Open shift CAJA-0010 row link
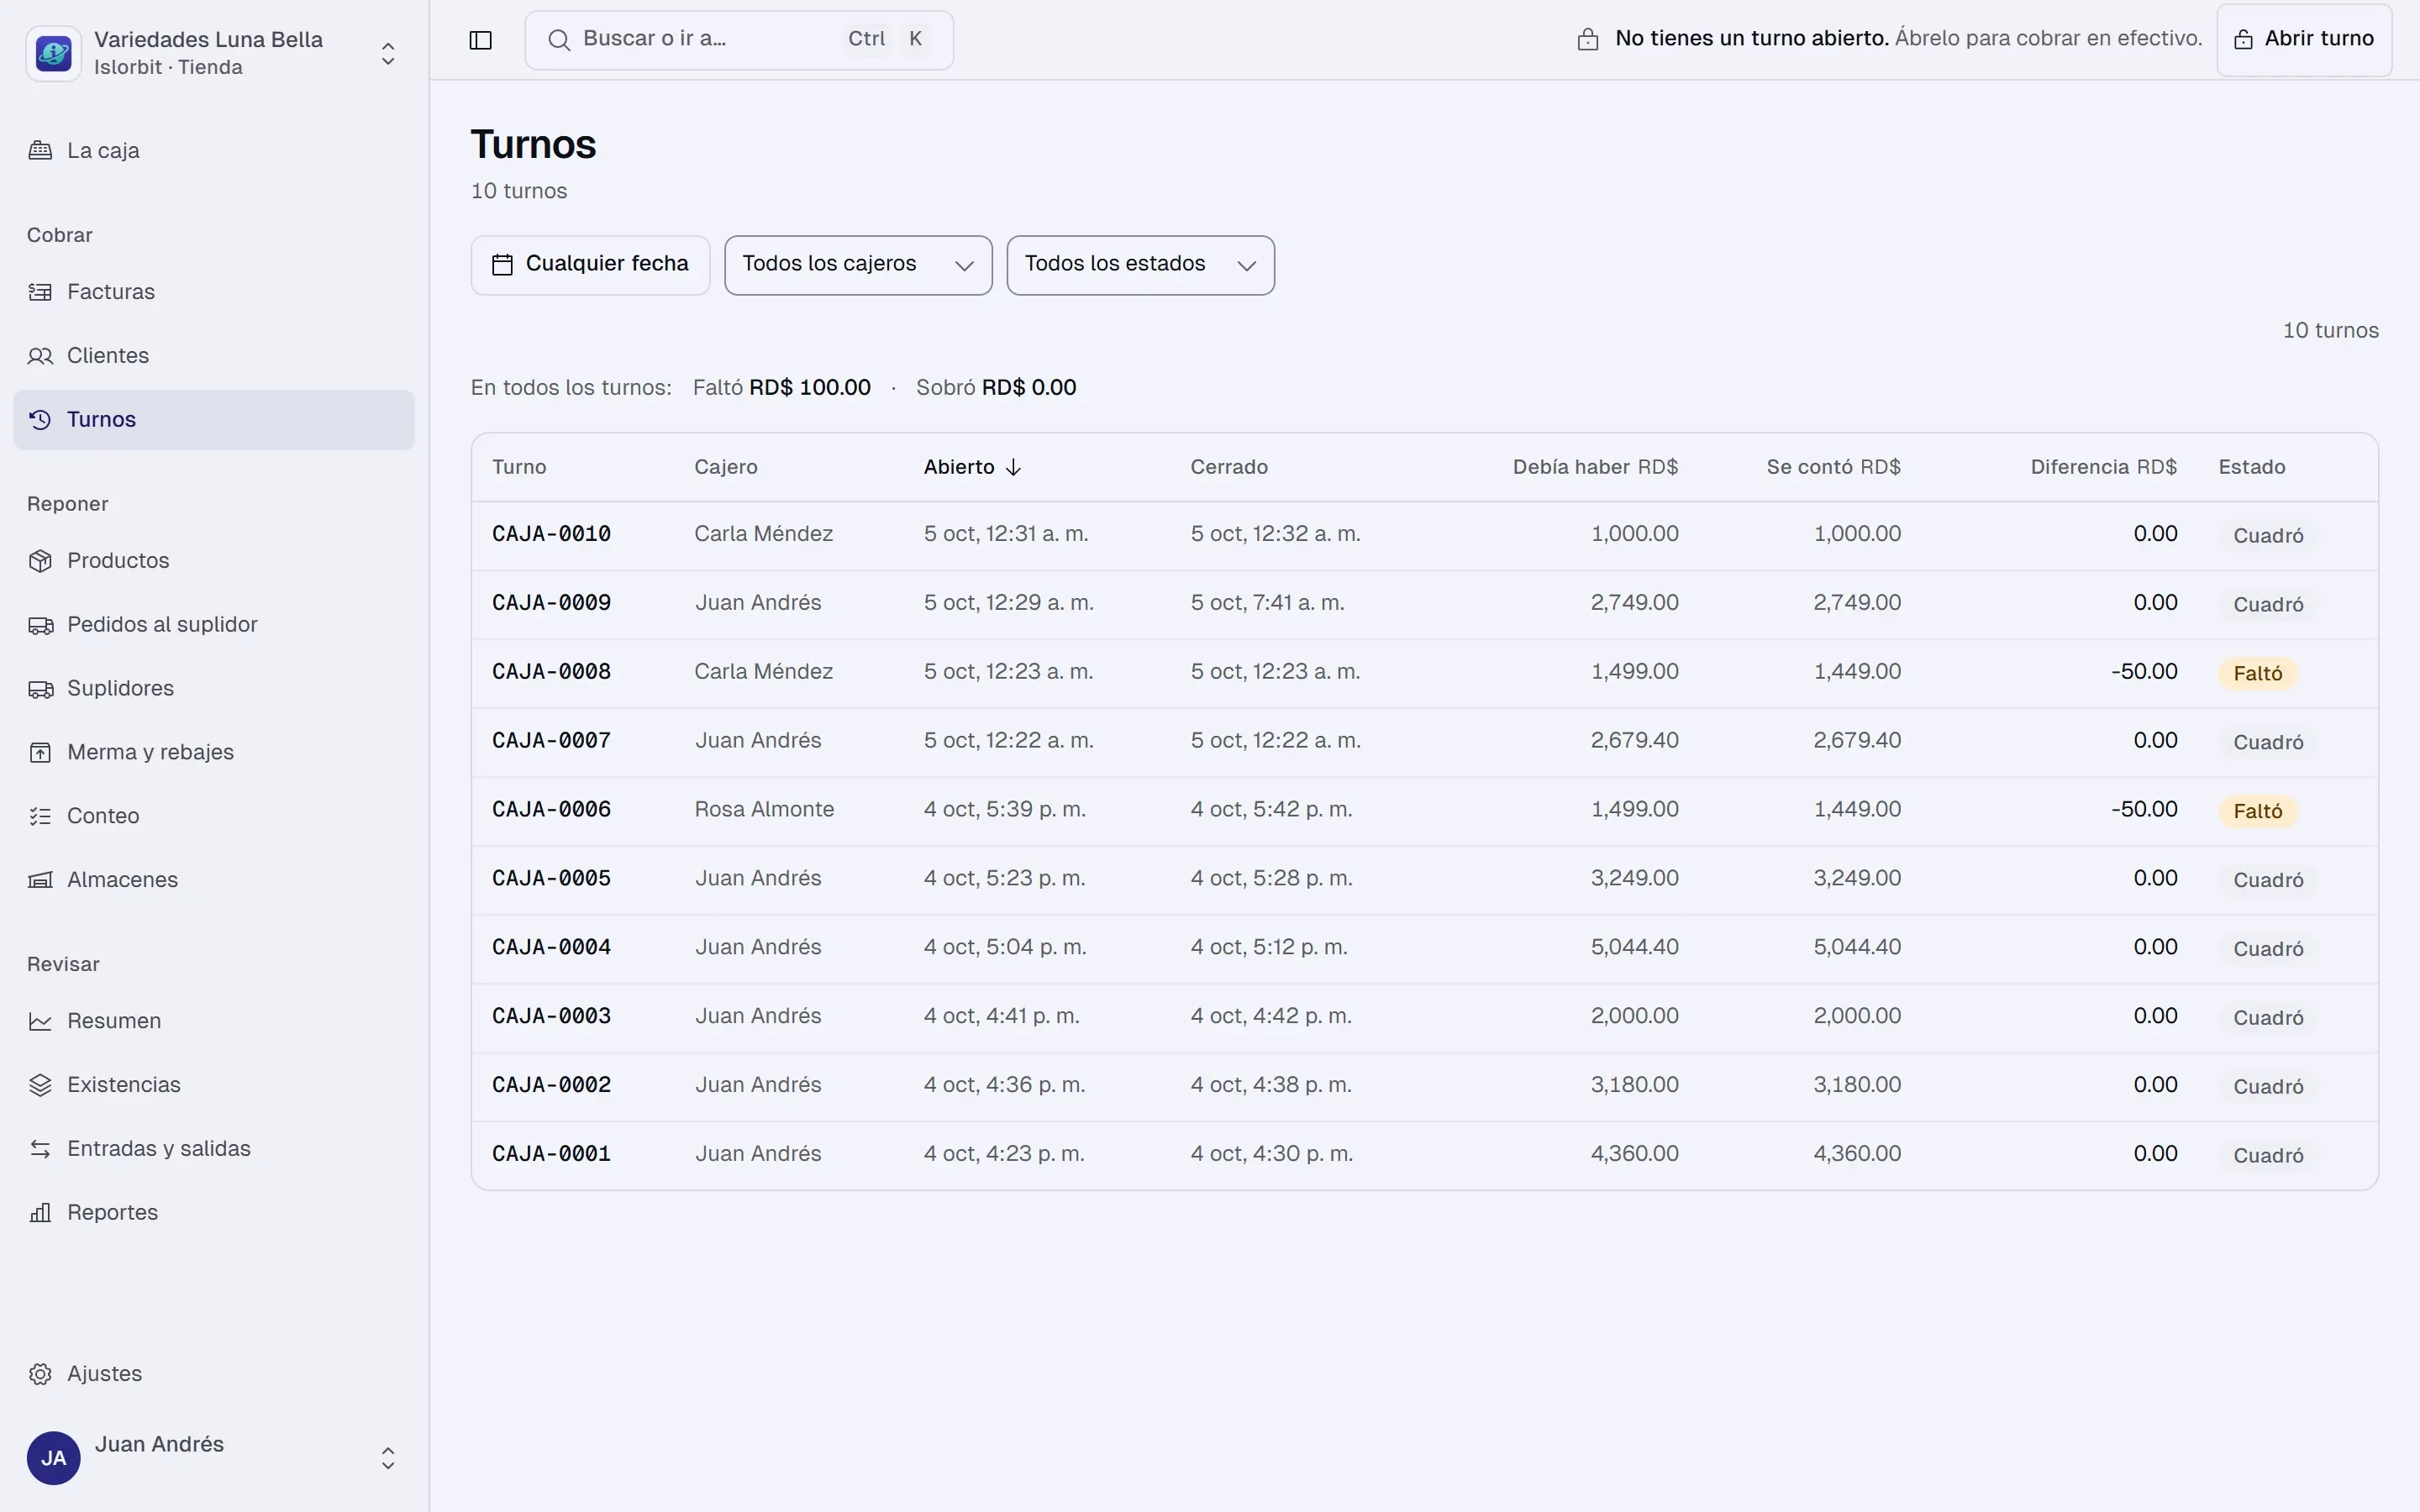The height and width of the screenshot is (1512, 2420). (x=551, y=534)
